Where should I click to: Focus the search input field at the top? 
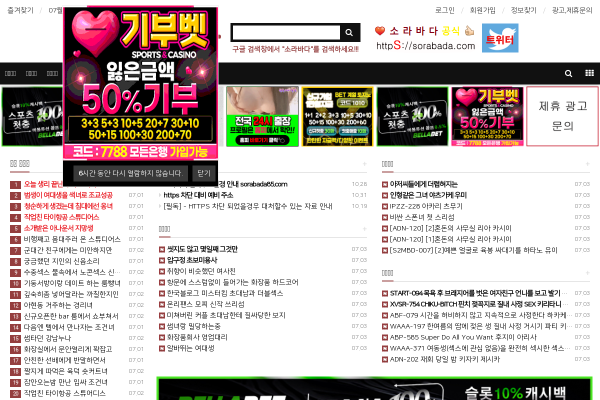pyautogui.click(x=286, y=33)
